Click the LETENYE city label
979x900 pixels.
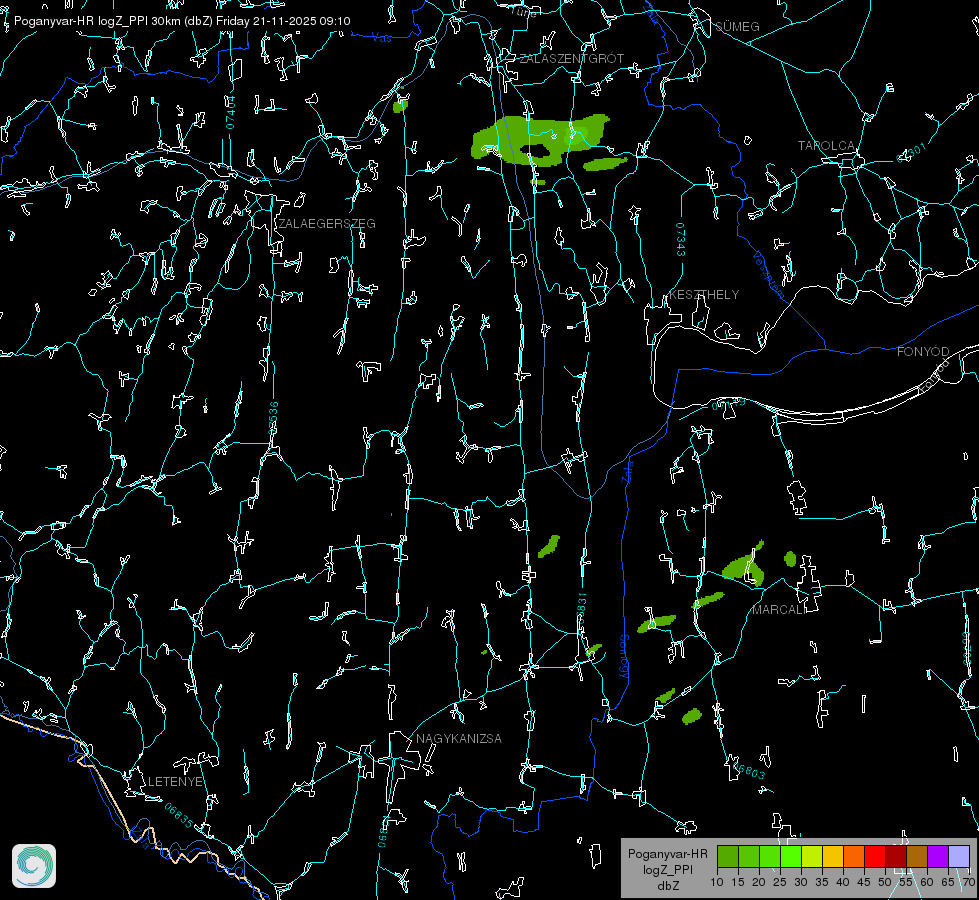175,782
